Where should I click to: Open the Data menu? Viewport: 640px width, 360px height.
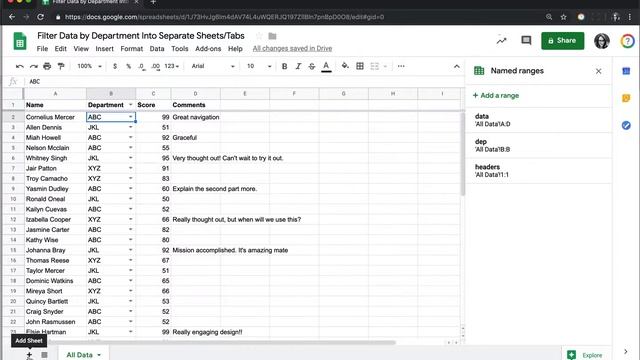[x=157, y=49]
